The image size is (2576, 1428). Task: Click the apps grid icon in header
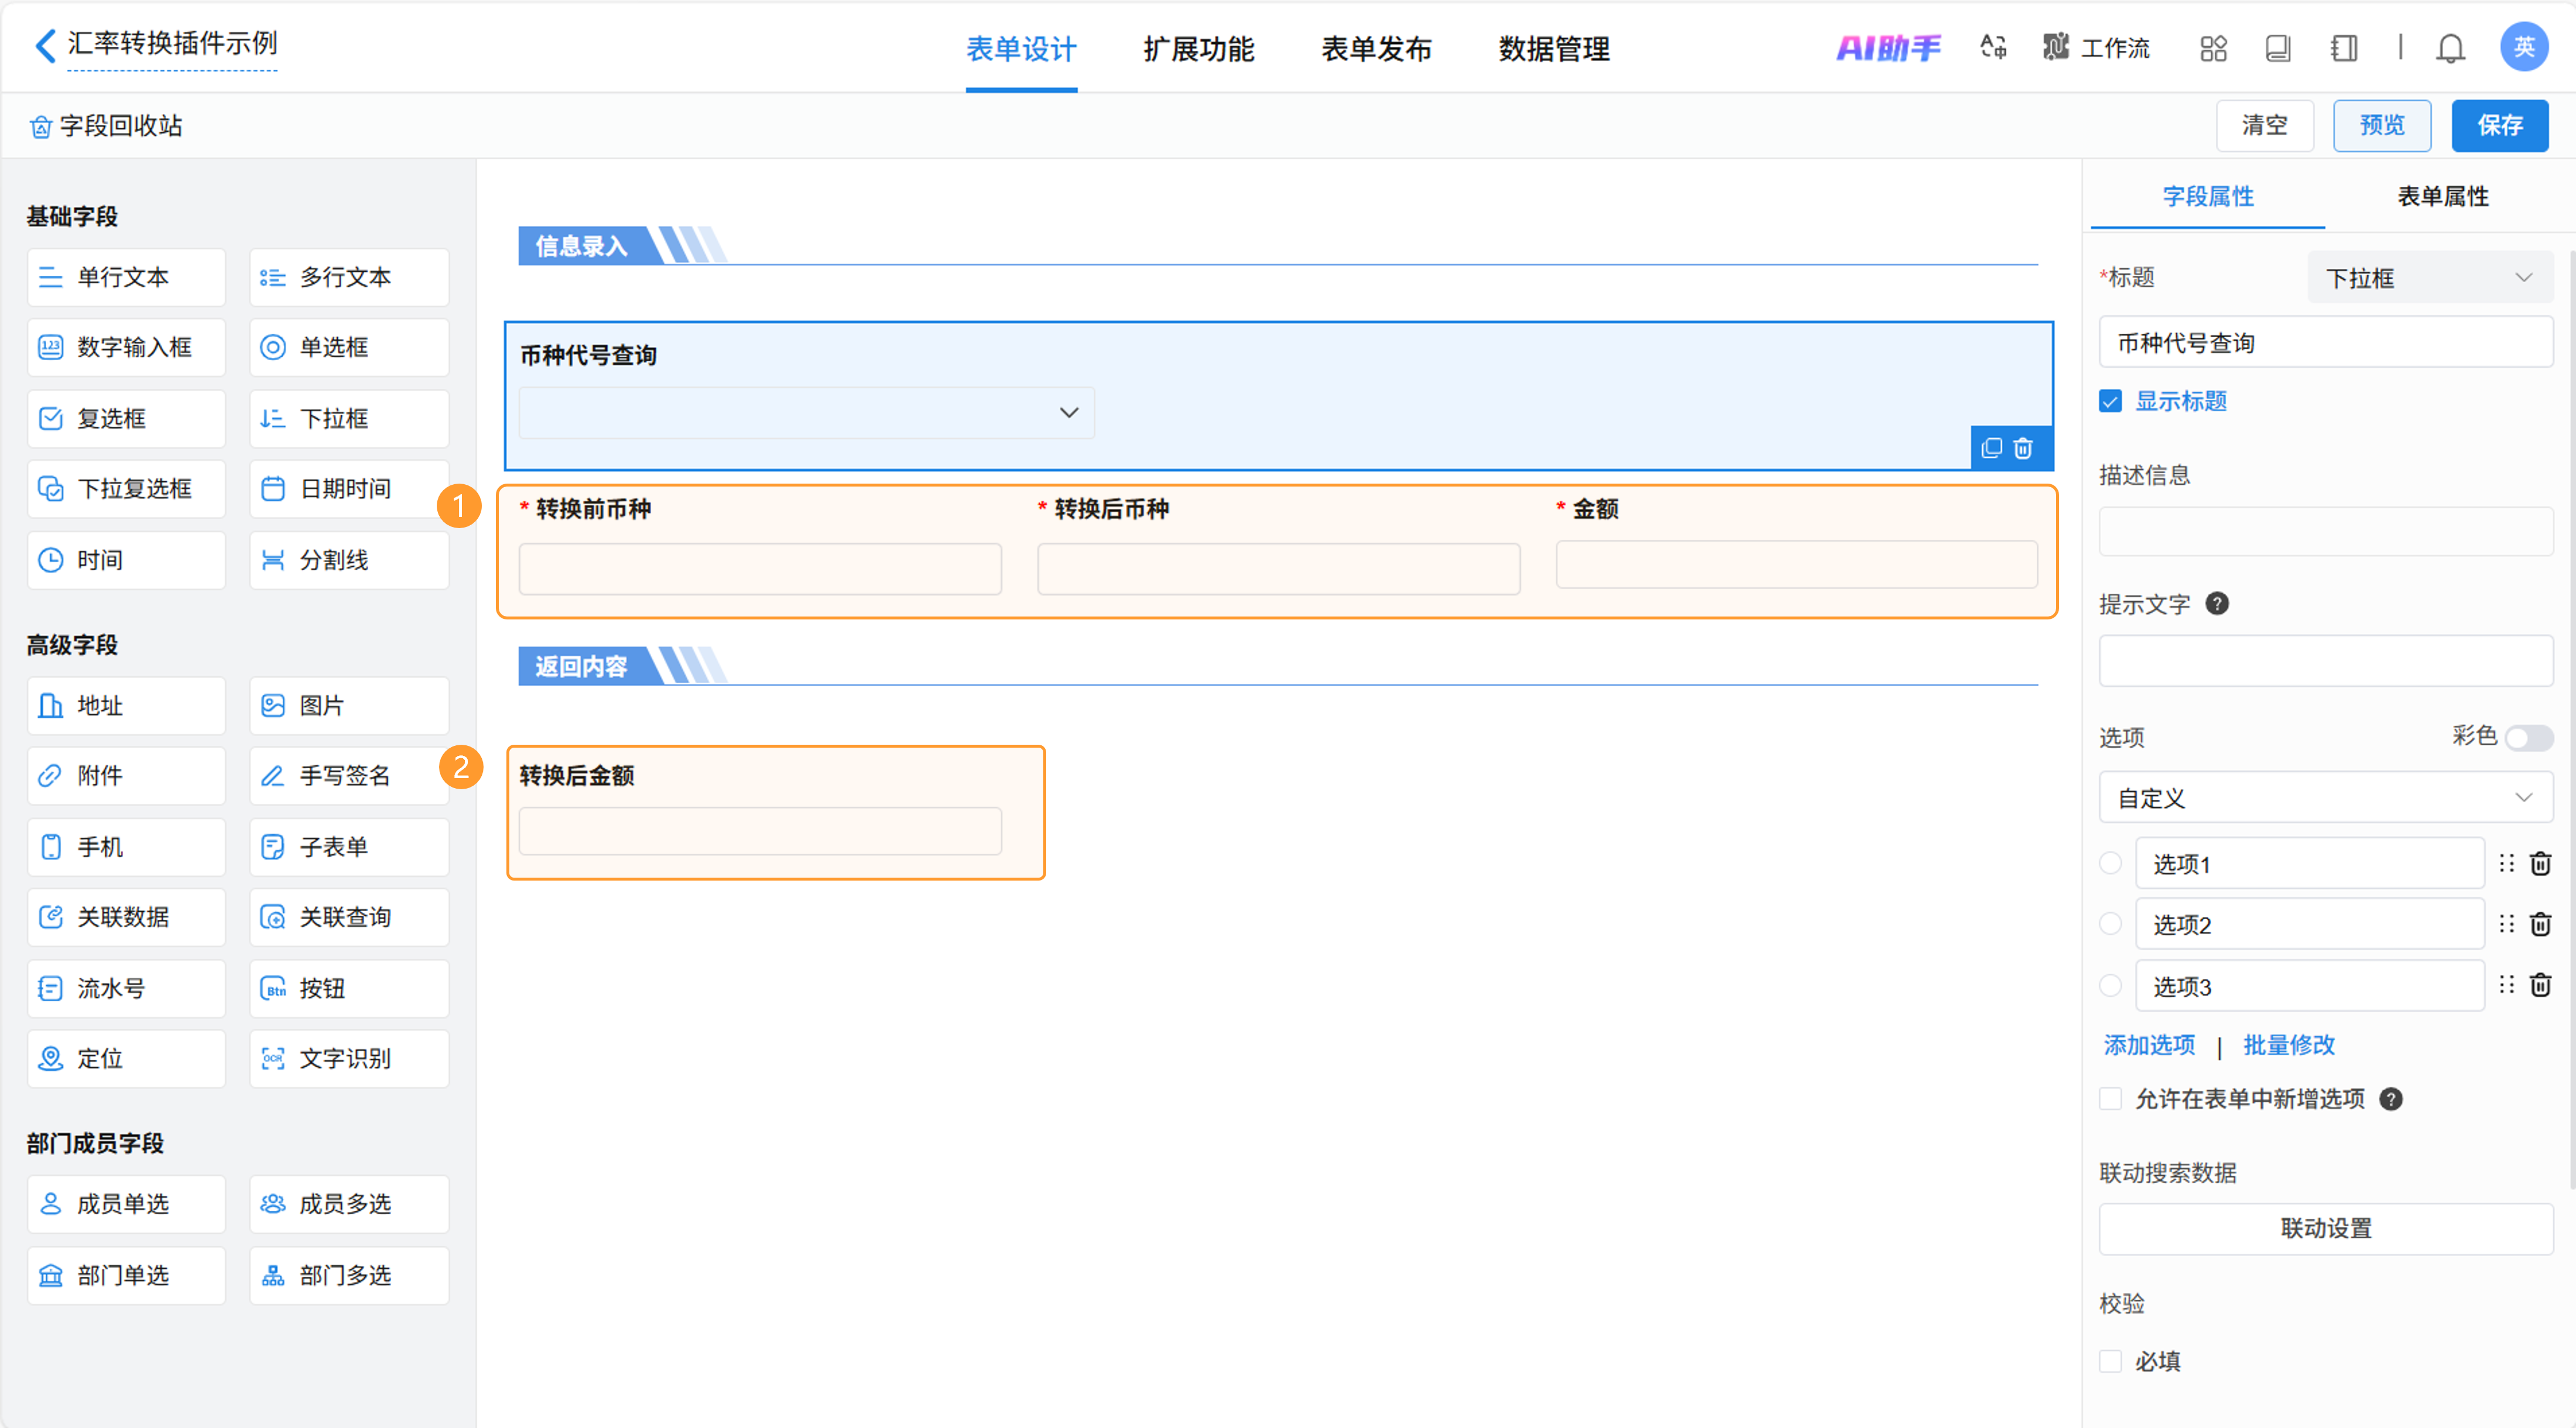2213,48
